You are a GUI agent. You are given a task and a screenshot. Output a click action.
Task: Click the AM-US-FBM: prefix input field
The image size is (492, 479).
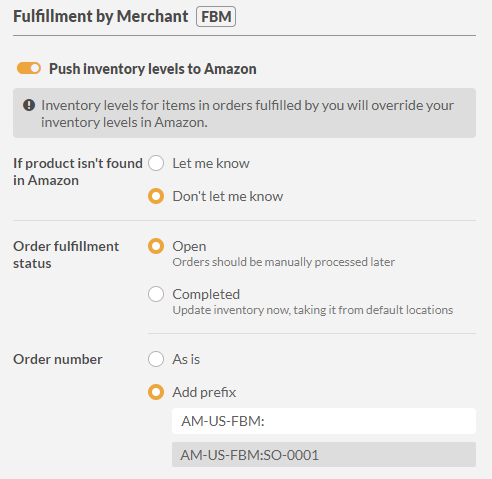(x=324, y=421)
